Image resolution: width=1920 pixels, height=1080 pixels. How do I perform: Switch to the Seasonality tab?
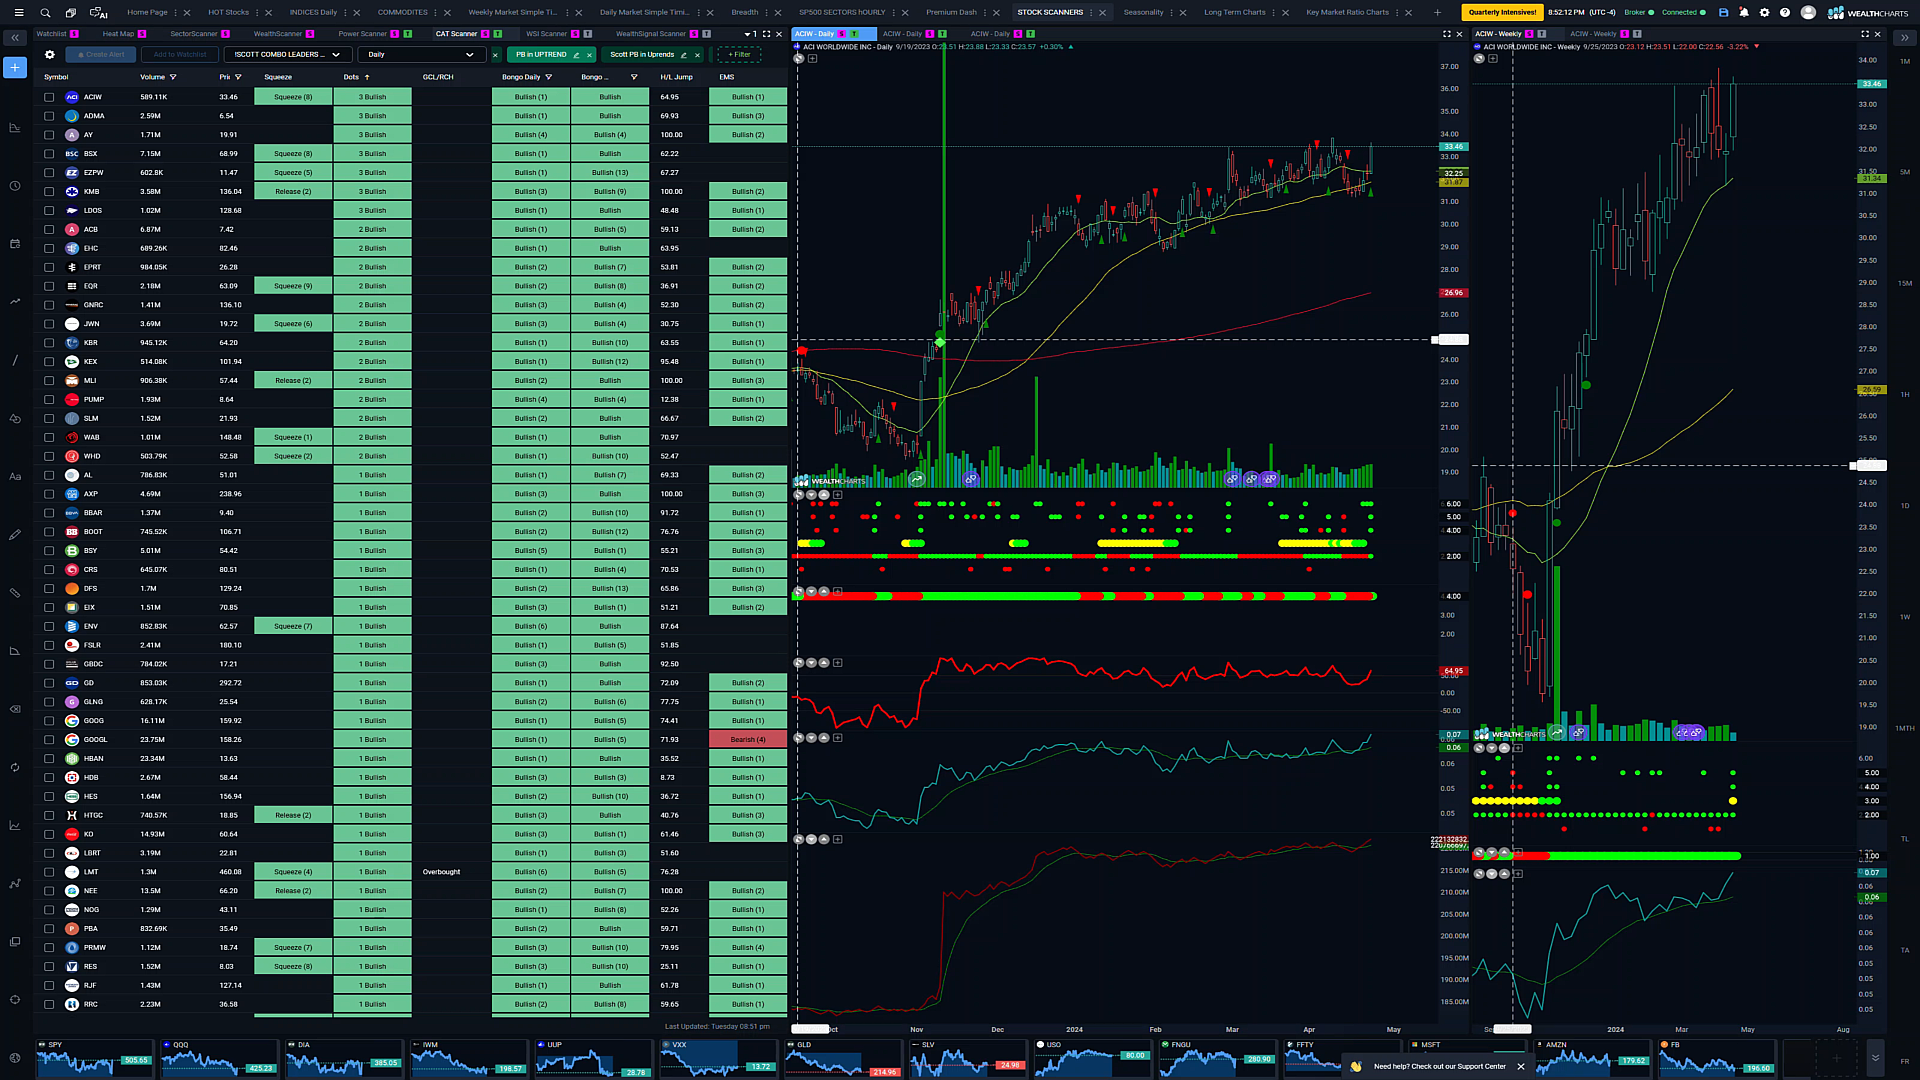click(x=1143, y=13)
